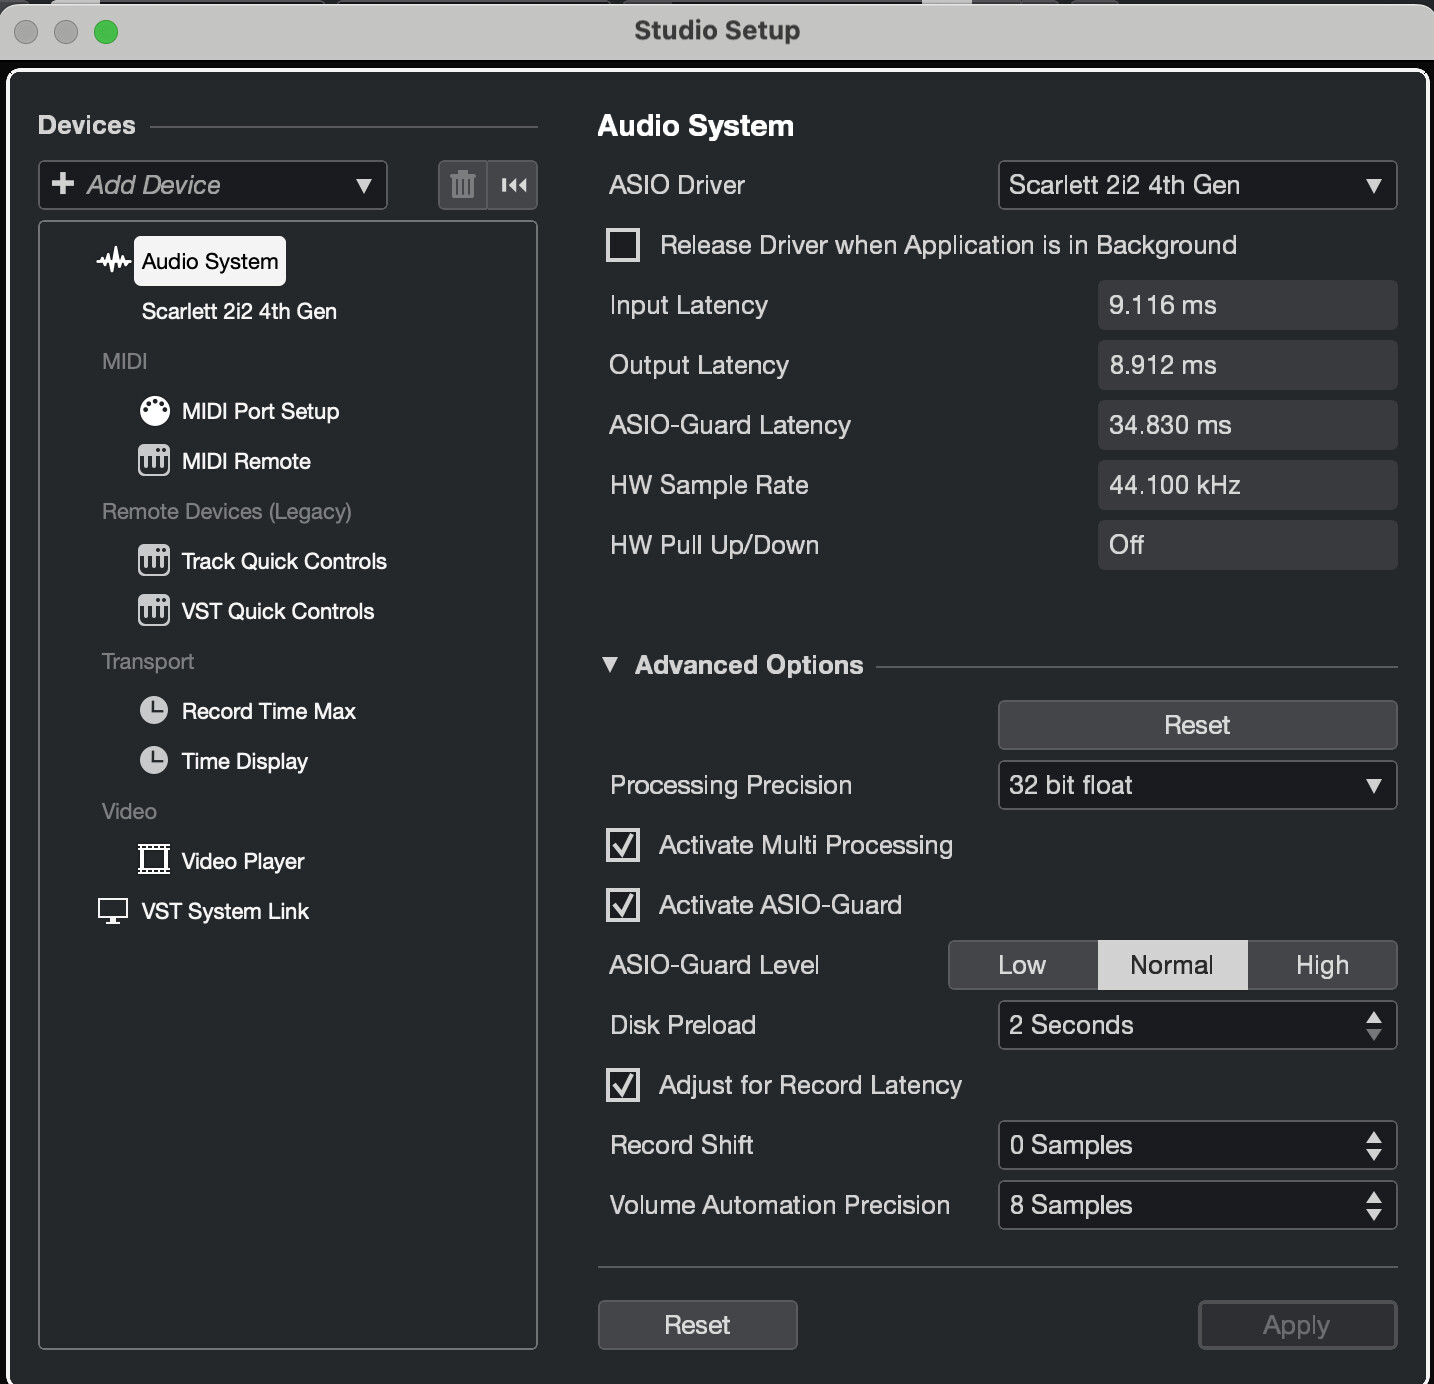The width and height of the screenshot is (1434, 1384).
Task: Click the MIDI Remote keyboard icon
Action: [x=154, y=461]
